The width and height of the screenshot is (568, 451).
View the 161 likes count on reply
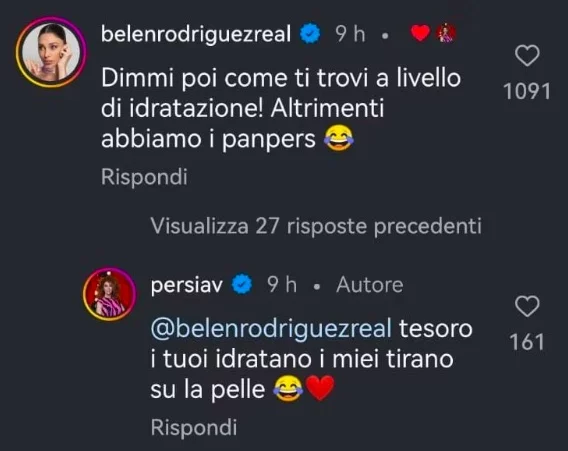pos(527,342)
